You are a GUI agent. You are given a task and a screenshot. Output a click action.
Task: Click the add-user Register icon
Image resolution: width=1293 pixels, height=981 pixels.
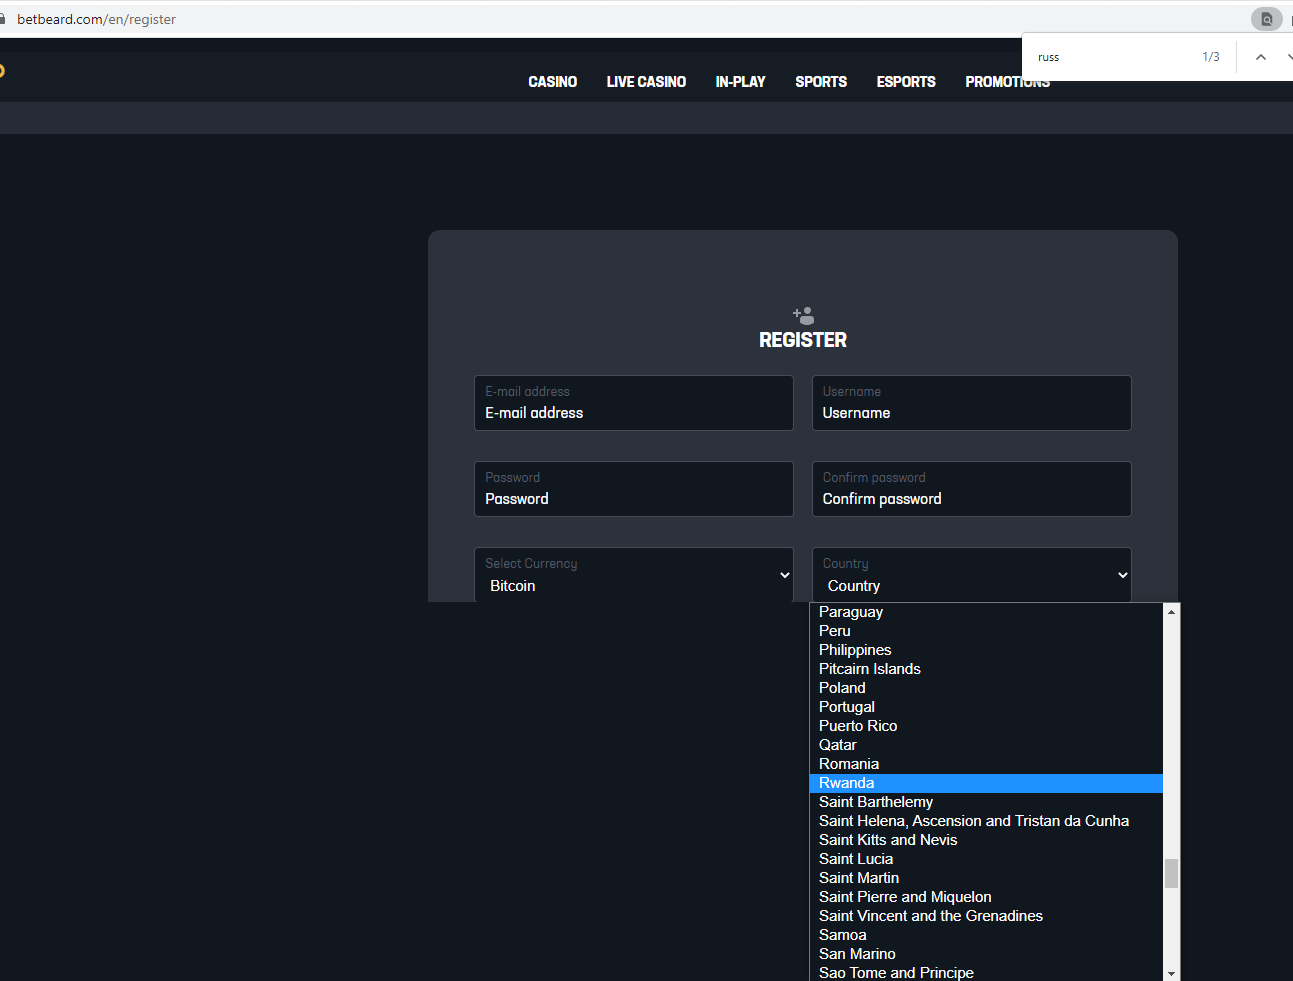[x=803, y=315]
